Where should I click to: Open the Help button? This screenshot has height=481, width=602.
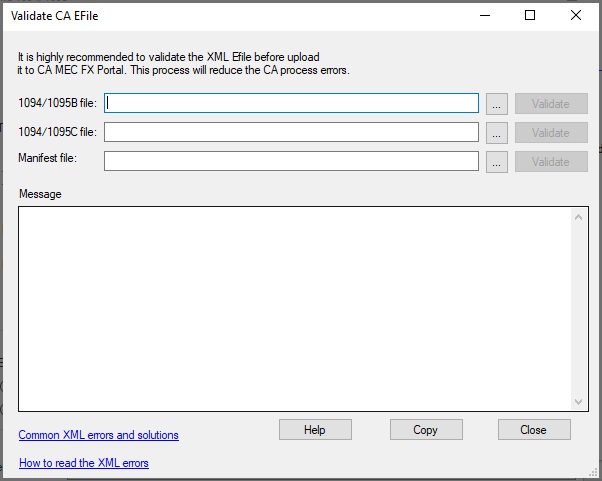pos(315,430)
